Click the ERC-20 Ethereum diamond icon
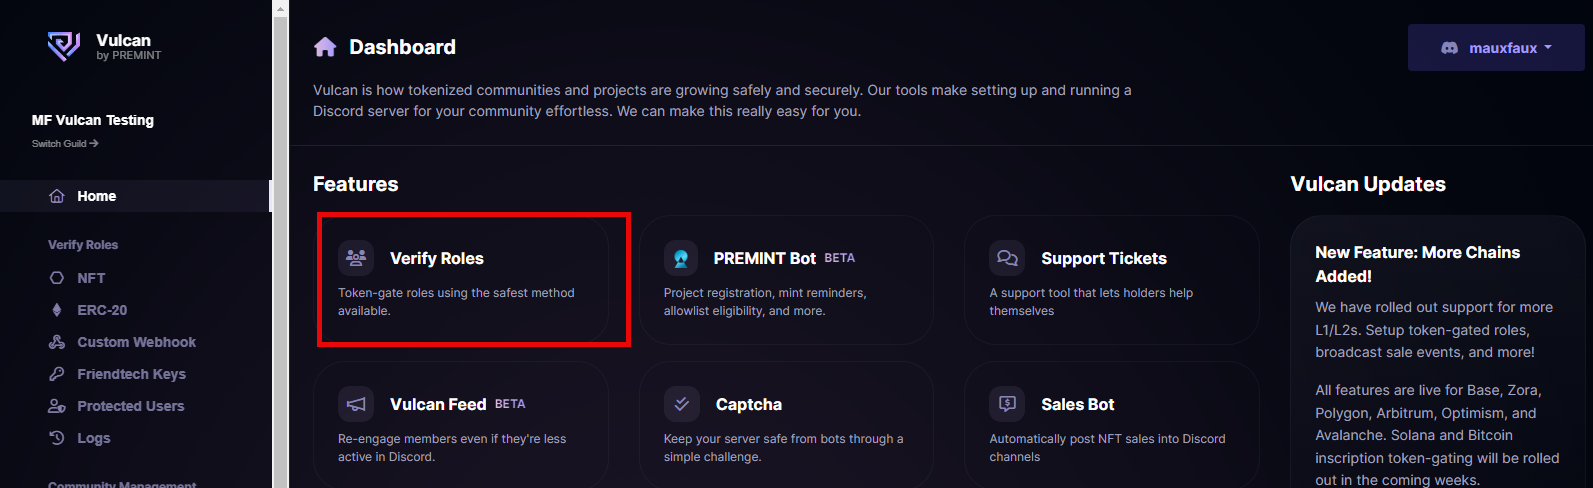Viewport: 1593px width, 488px height. coord(57,310)
